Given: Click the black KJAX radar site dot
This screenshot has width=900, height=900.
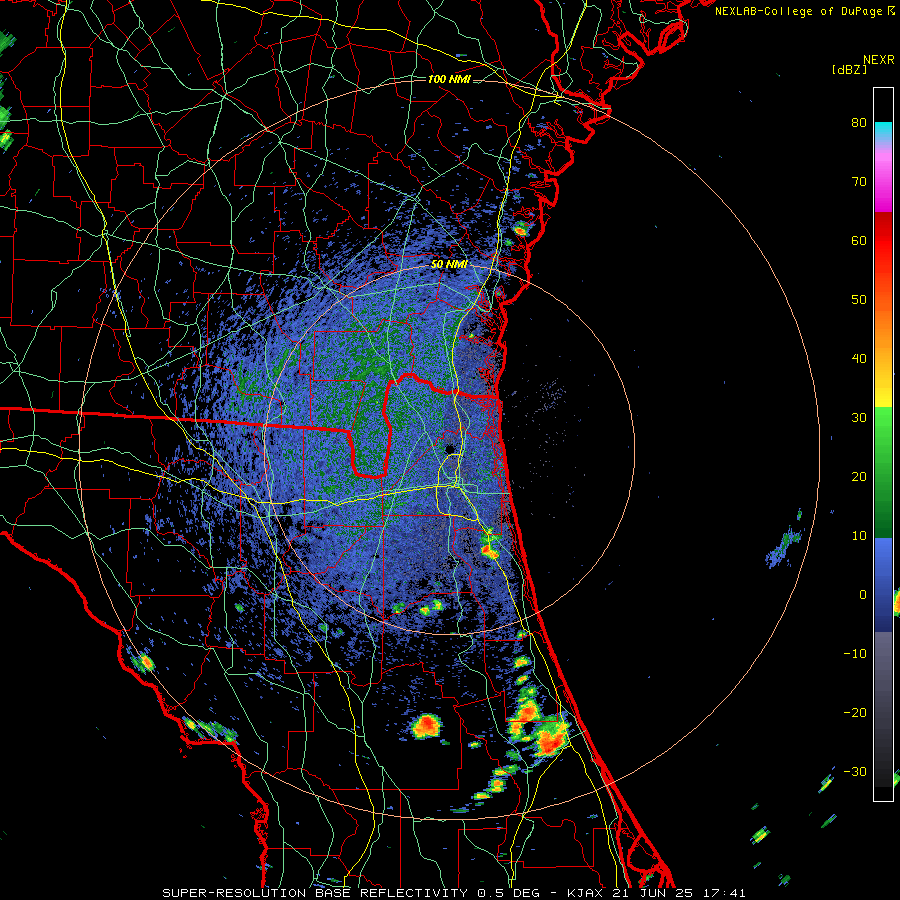Looking at the screenshot, I should click(x=449, y=448).
